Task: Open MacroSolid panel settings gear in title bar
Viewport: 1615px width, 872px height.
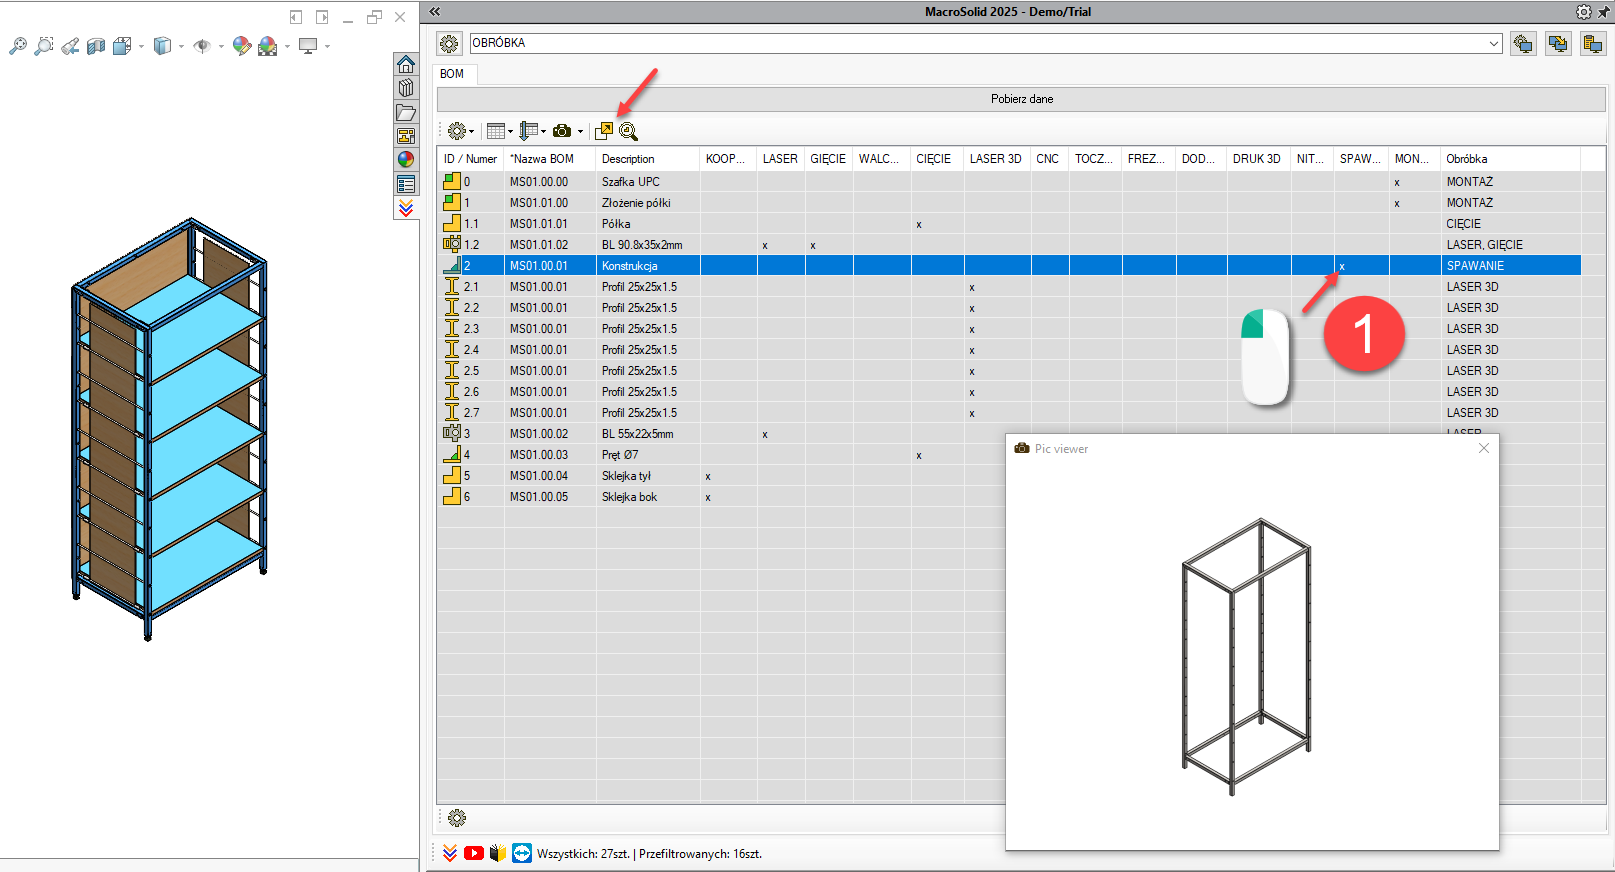Action: click(1584, 12)
